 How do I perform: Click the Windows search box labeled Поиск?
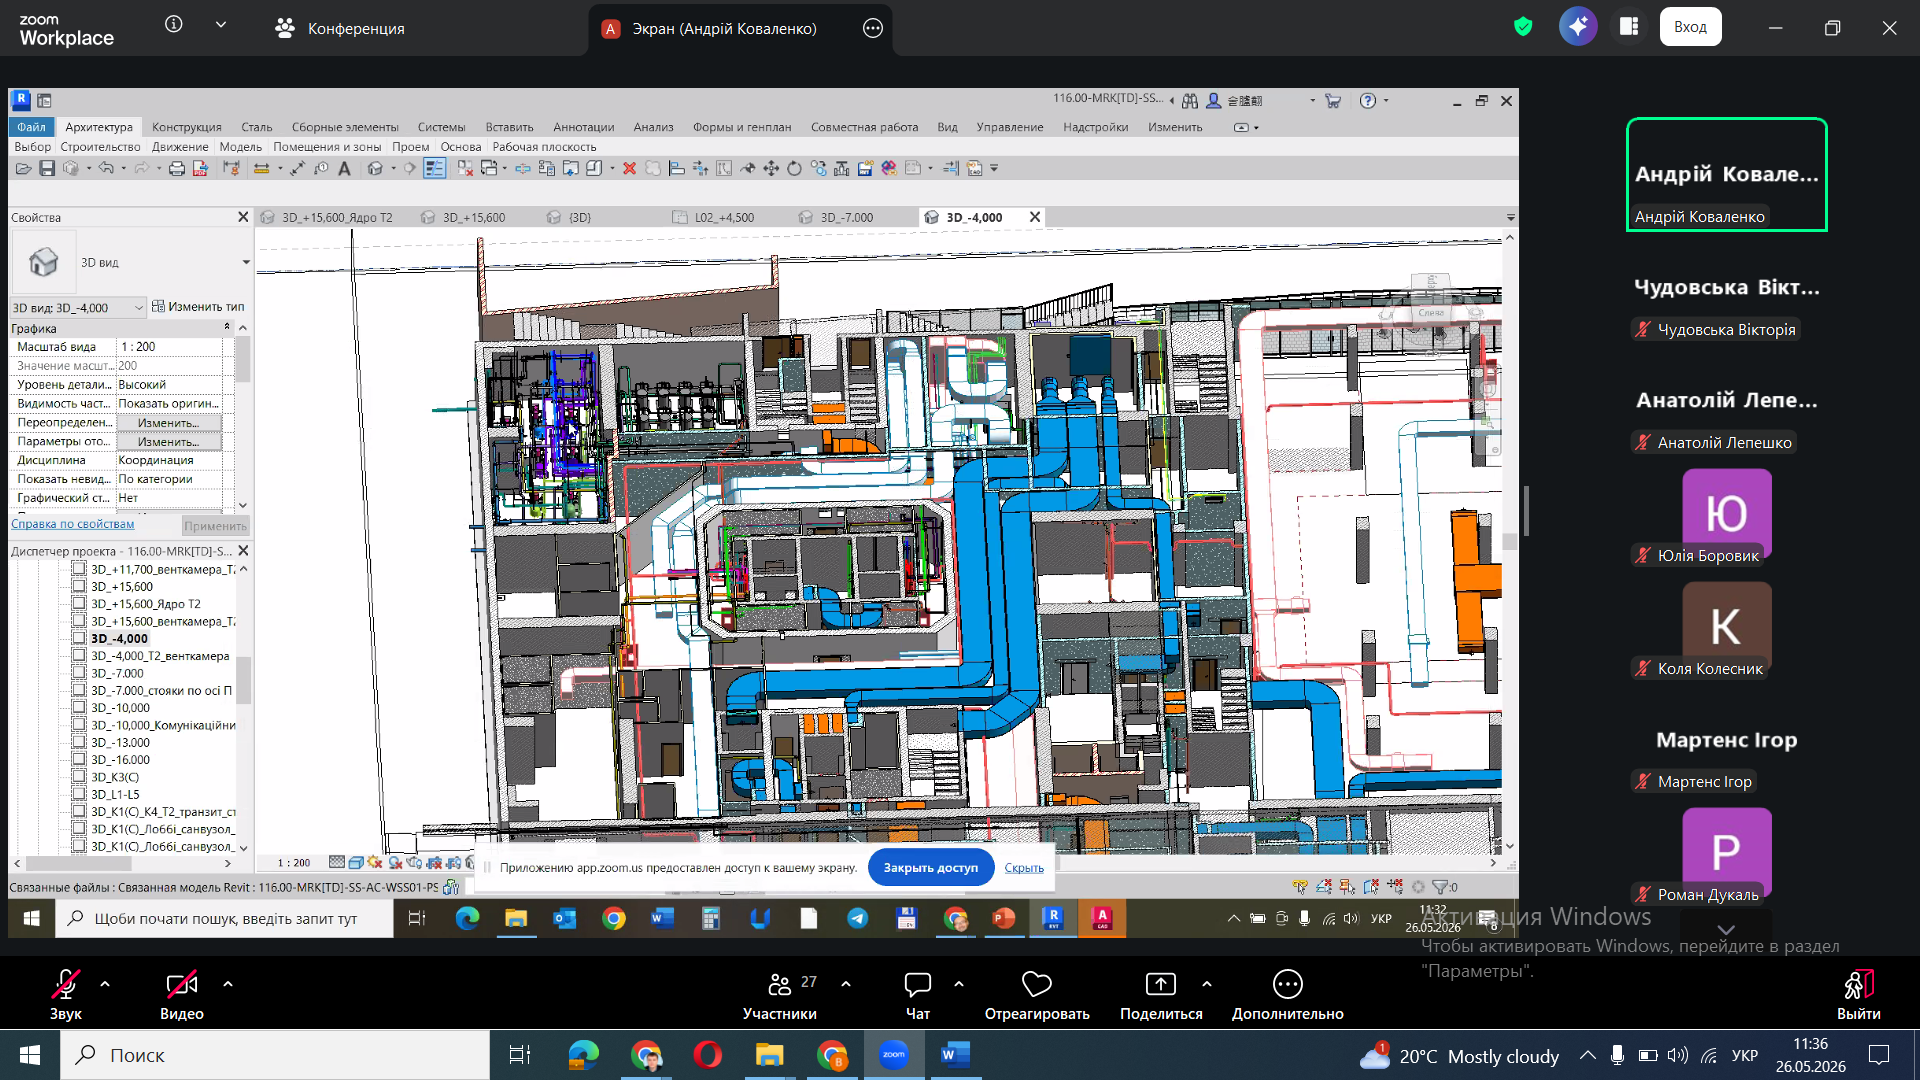click(x=275, y=1055)
